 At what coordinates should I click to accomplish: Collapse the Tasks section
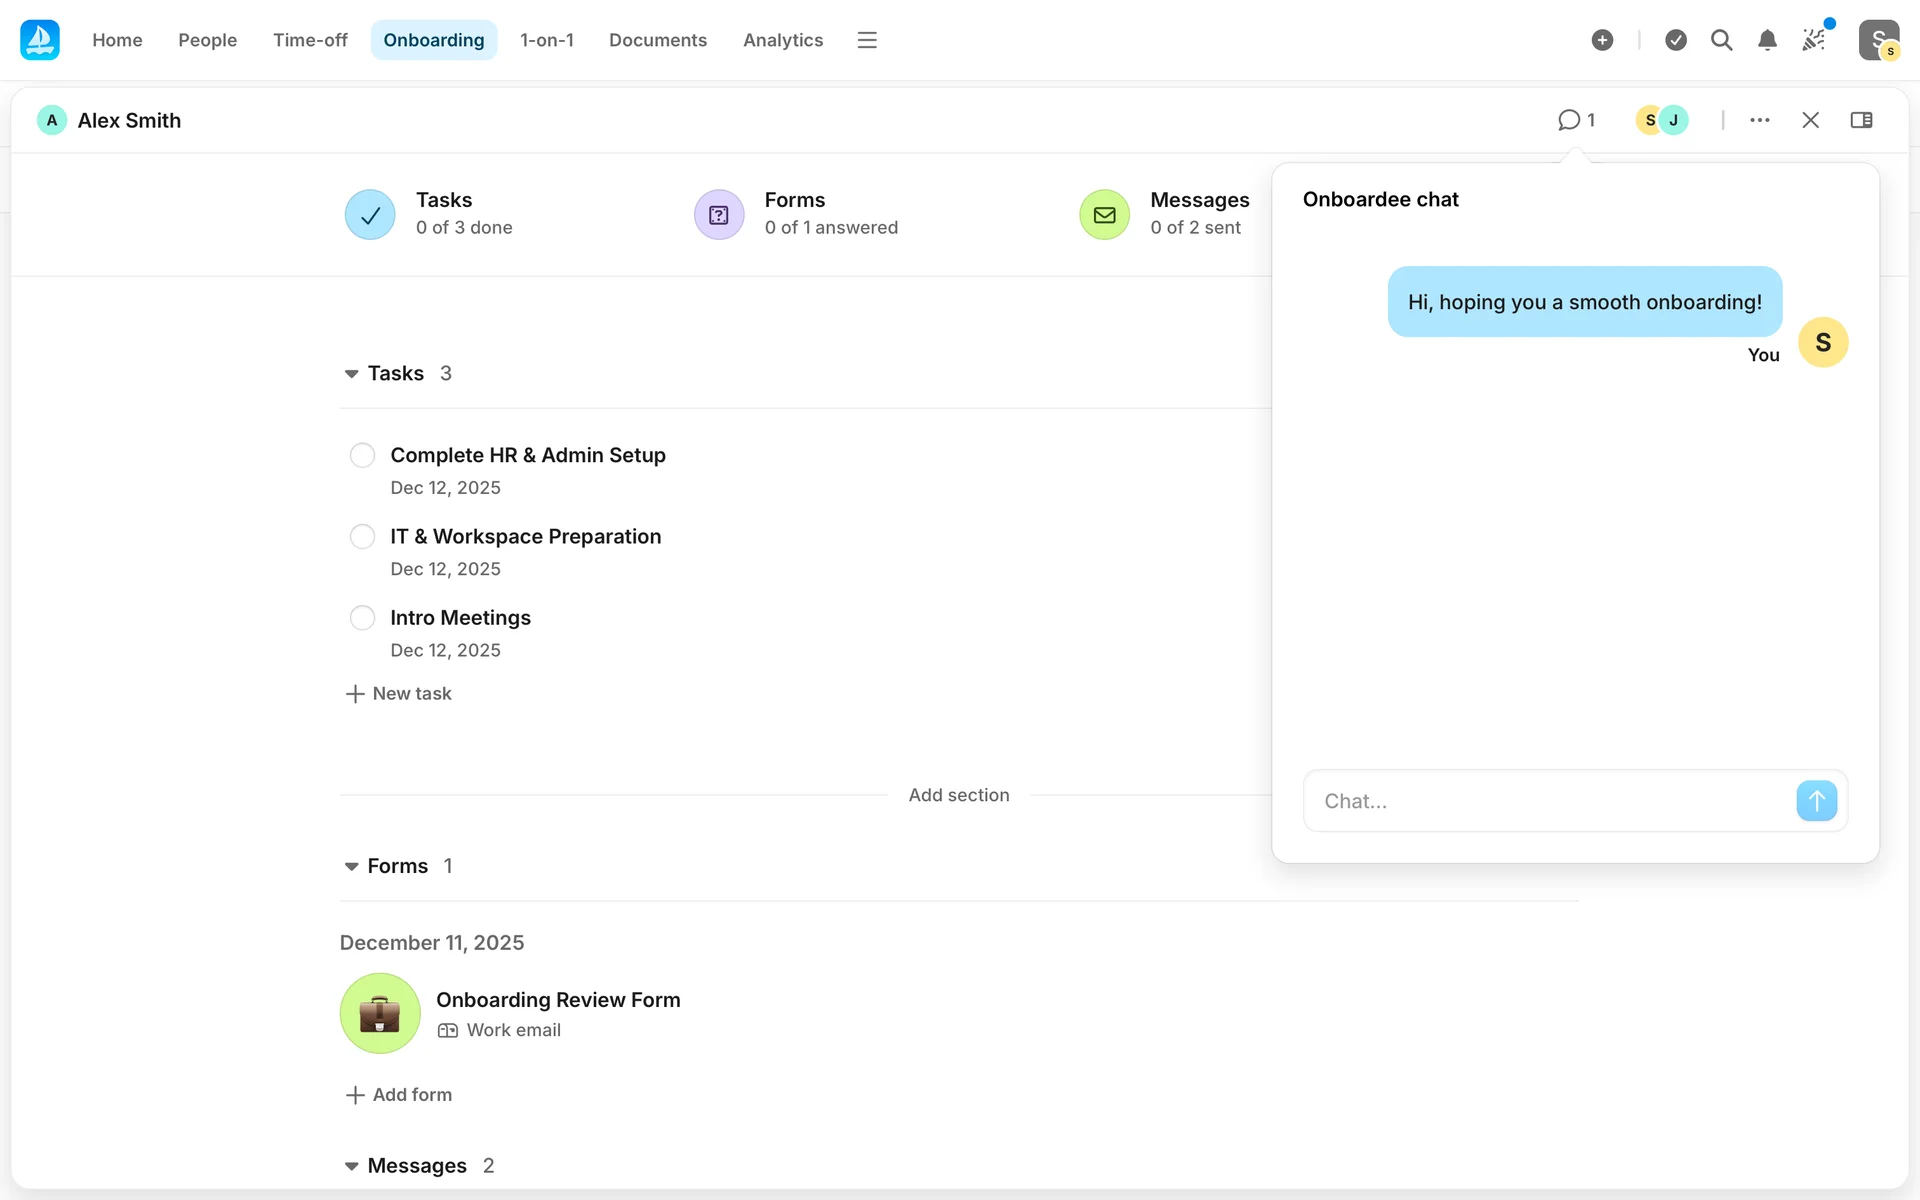(x=351, y=374)
